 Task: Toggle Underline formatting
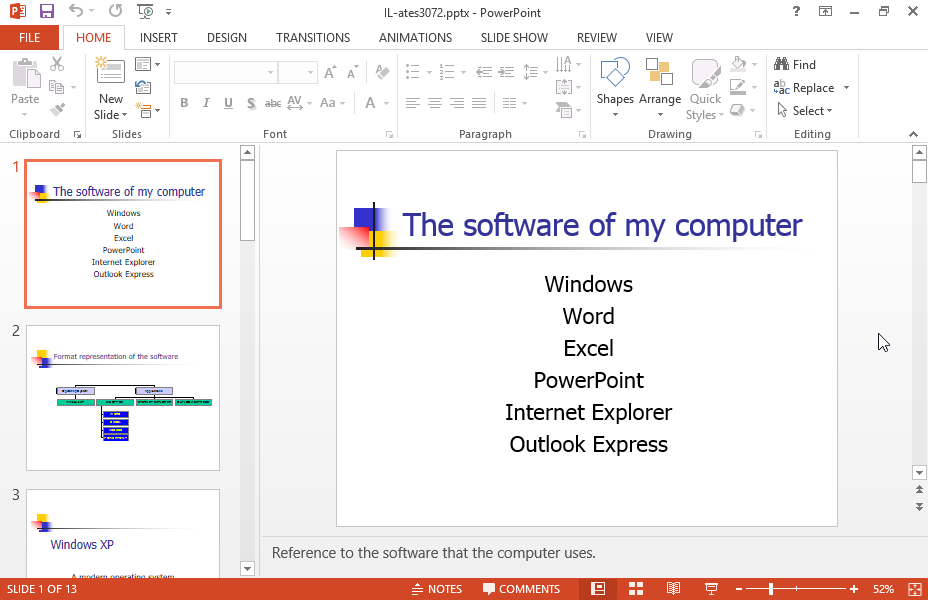(228, 103)
